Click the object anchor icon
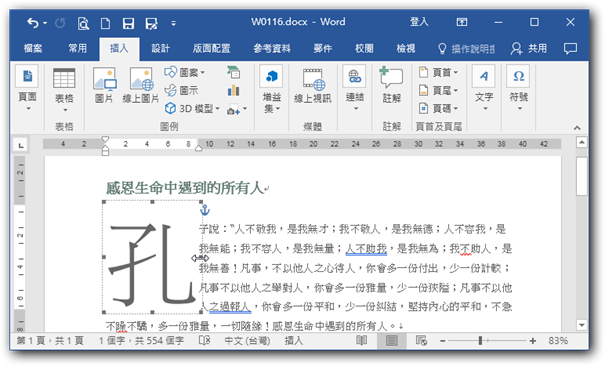 [x=204, y=210]
